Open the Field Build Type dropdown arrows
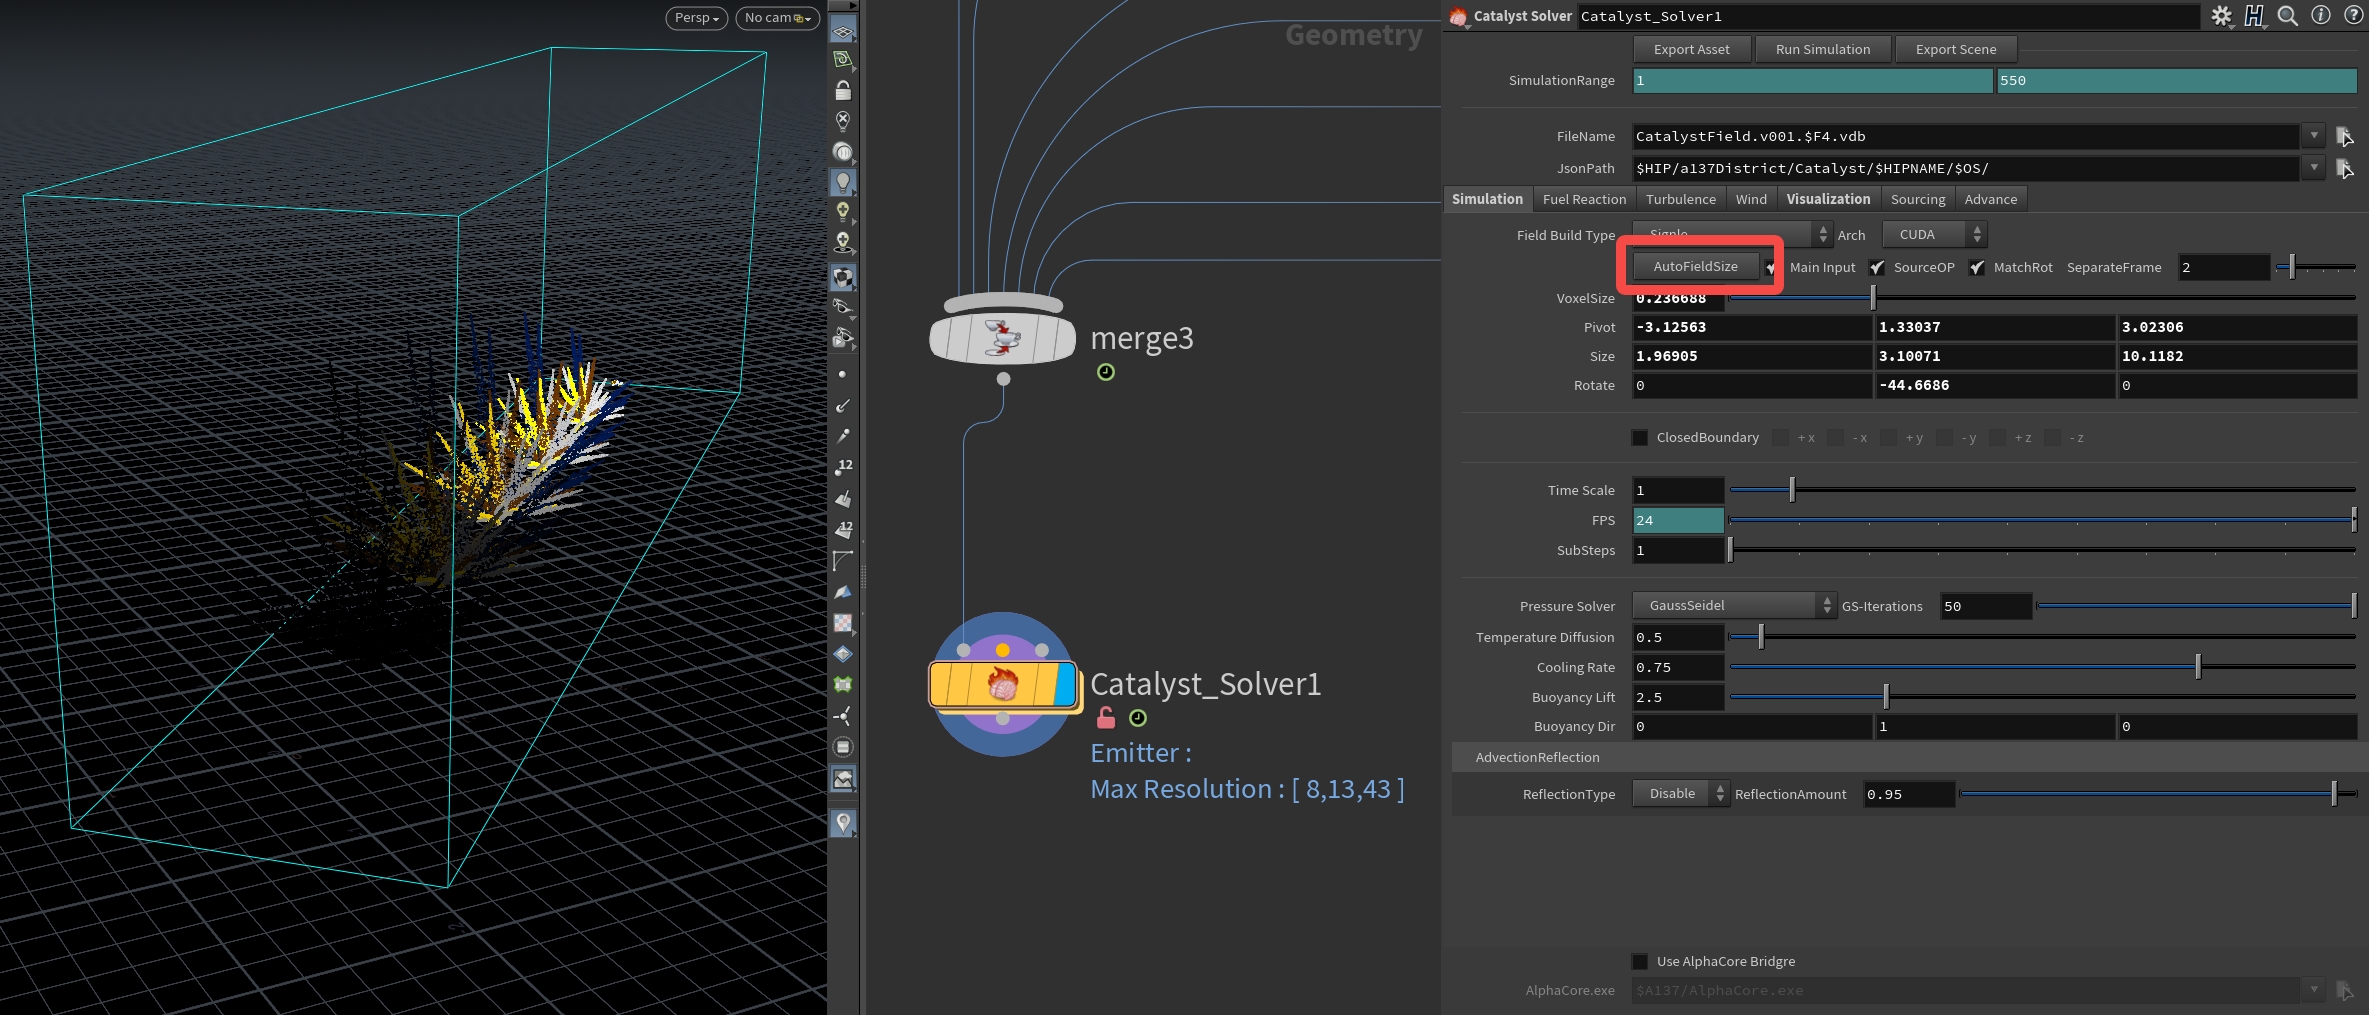Image resolution: width=2369 pixels, height=1015 pixels. pyautogui.click(x=1823, y=235)
